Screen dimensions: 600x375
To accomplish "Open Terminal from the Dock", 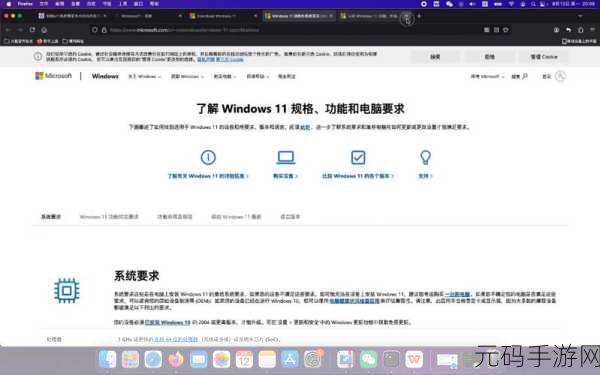I will click(391, 359).
